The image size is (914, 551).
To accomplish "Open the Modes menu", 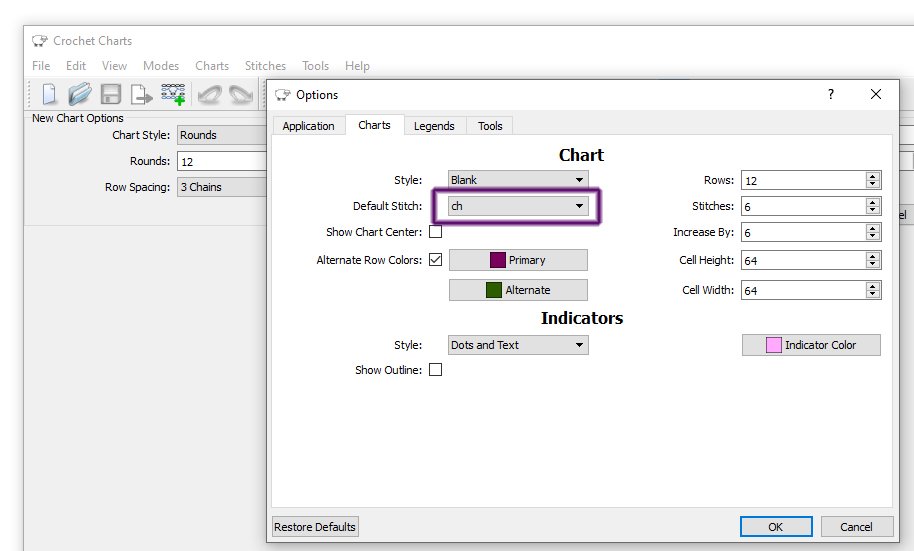I will [161, 66].
